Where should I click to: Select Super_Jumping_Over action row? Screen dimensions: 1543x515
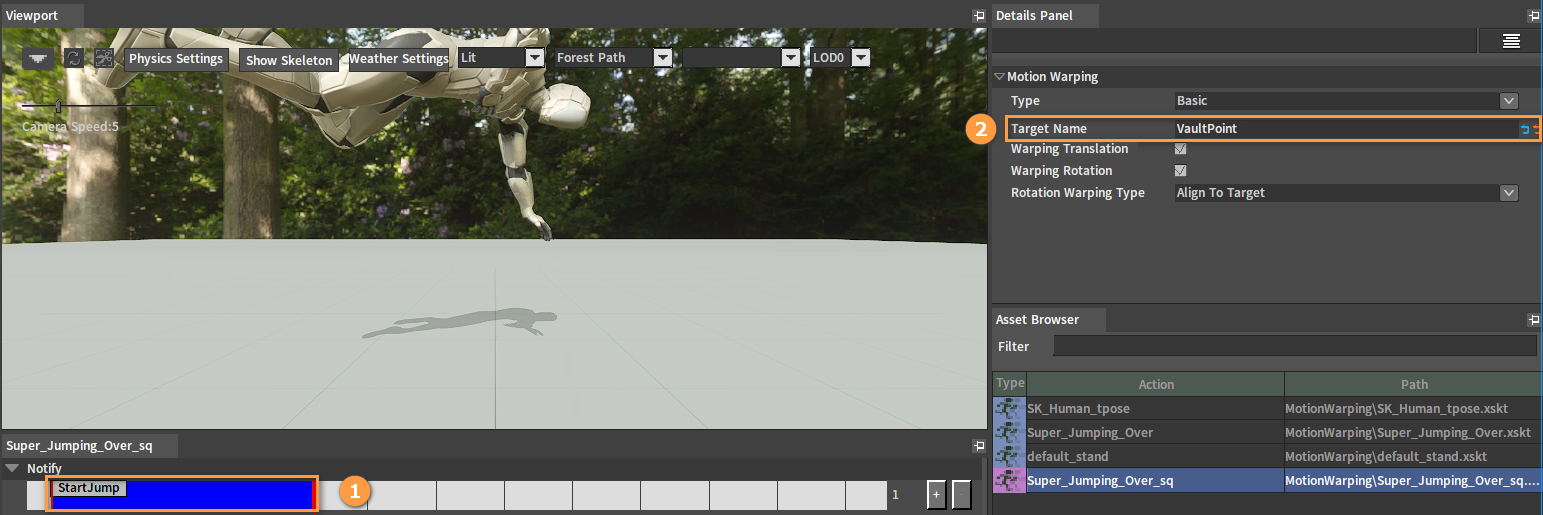(1155, 432)
